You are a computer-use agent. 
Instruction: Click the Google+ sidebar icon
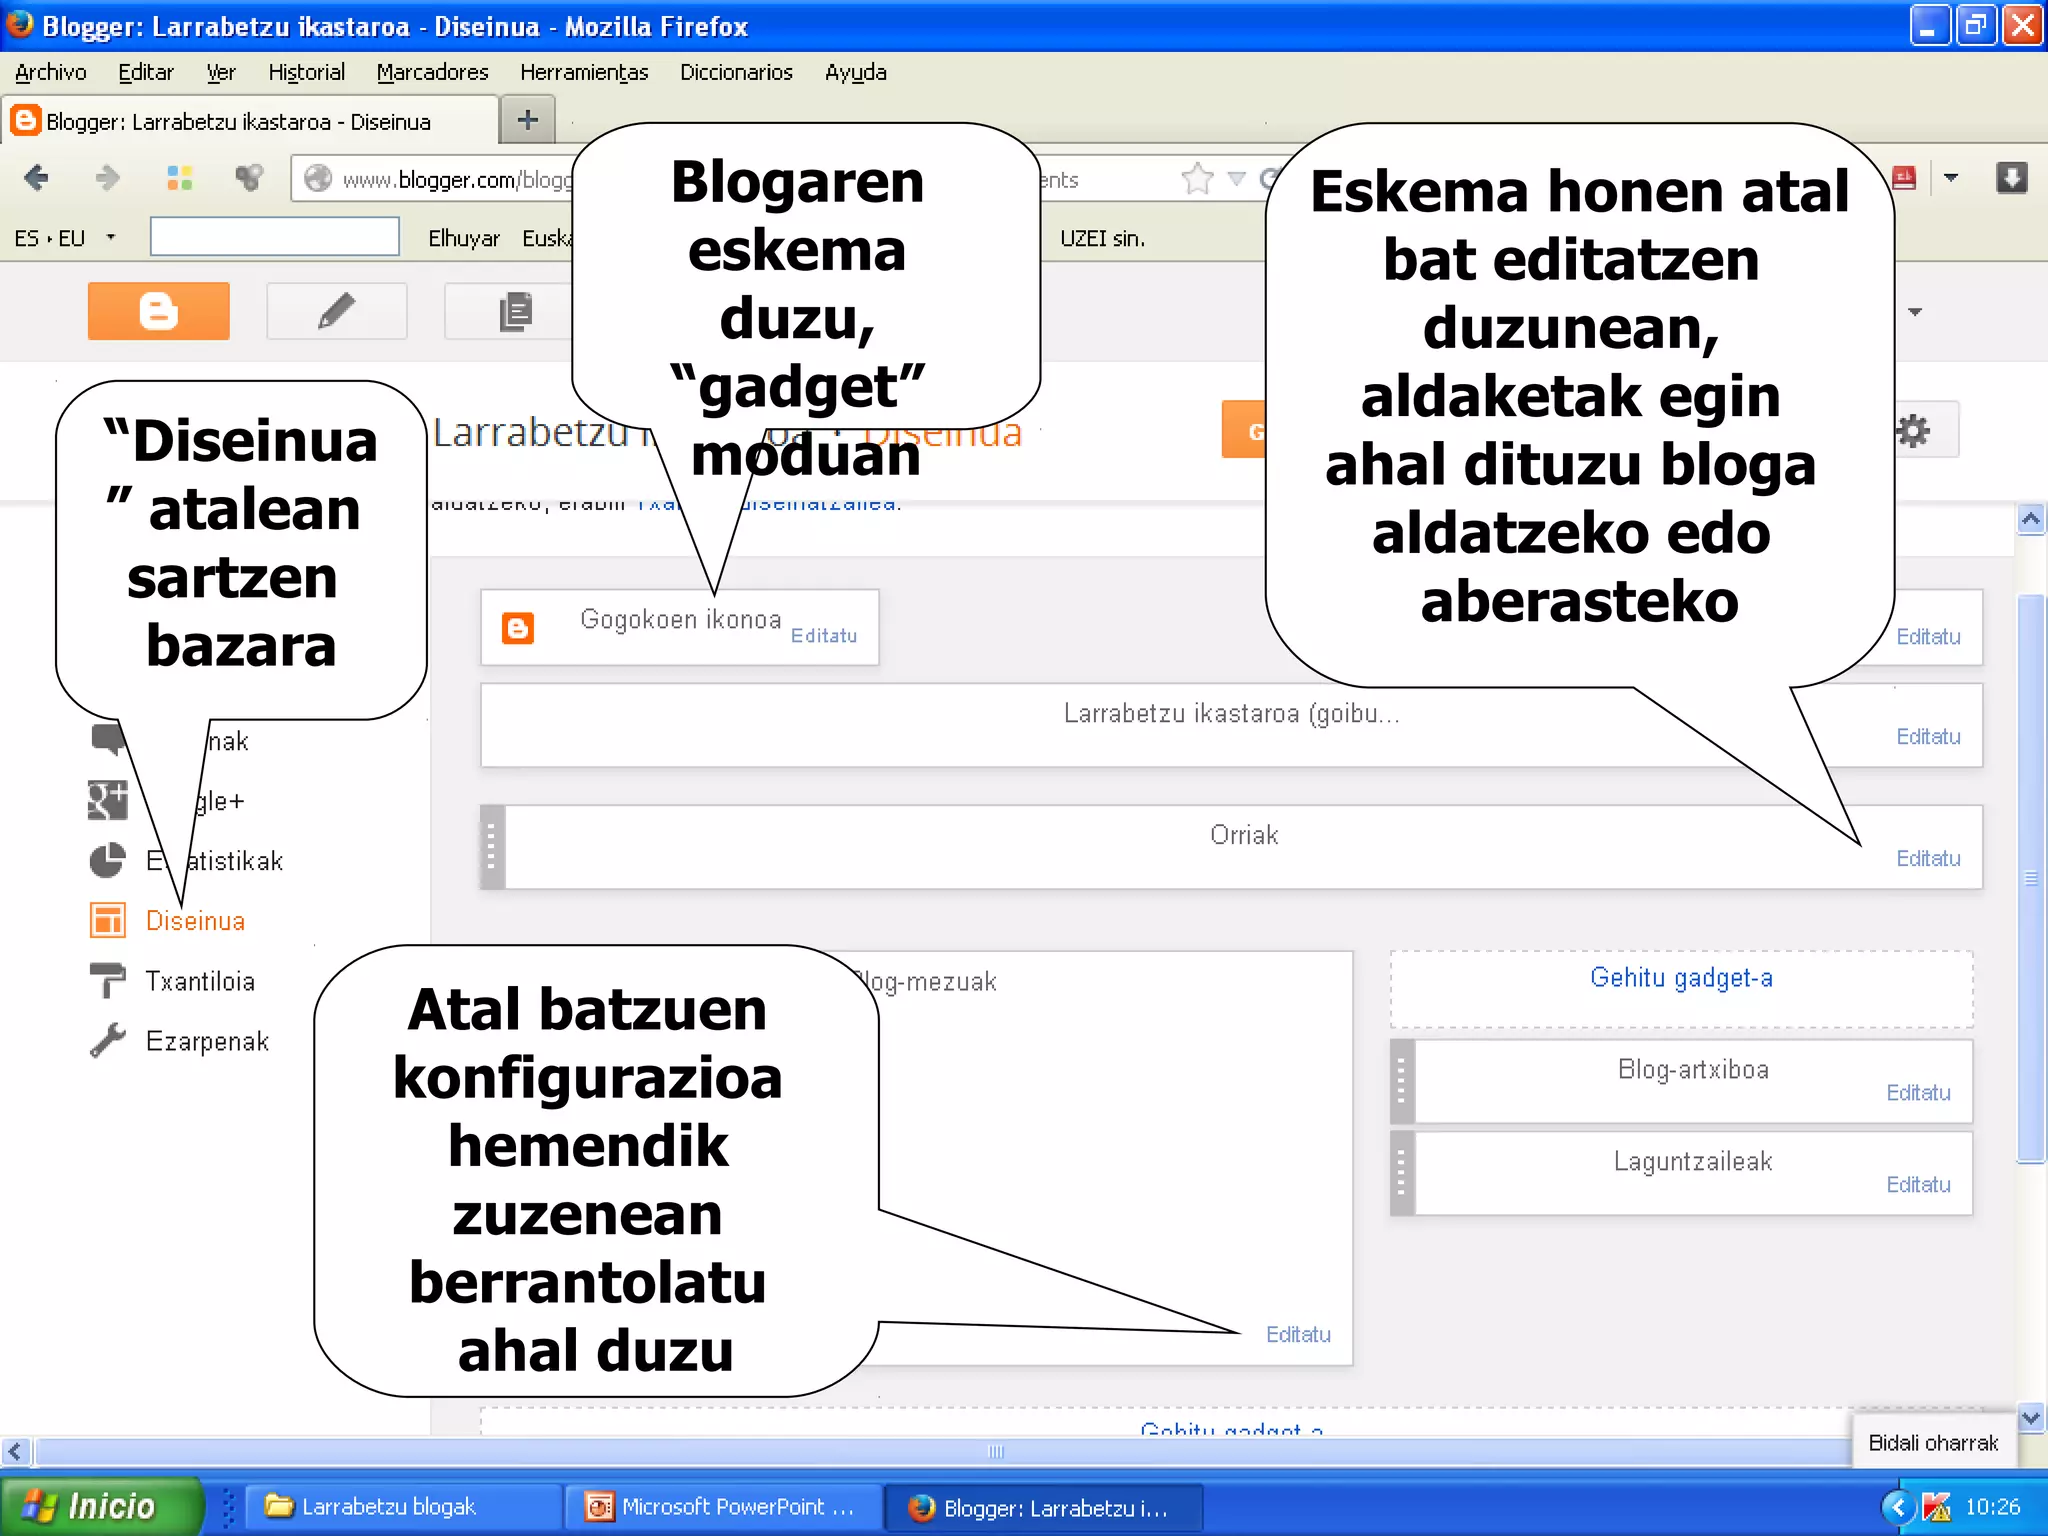tap(107, 800)
